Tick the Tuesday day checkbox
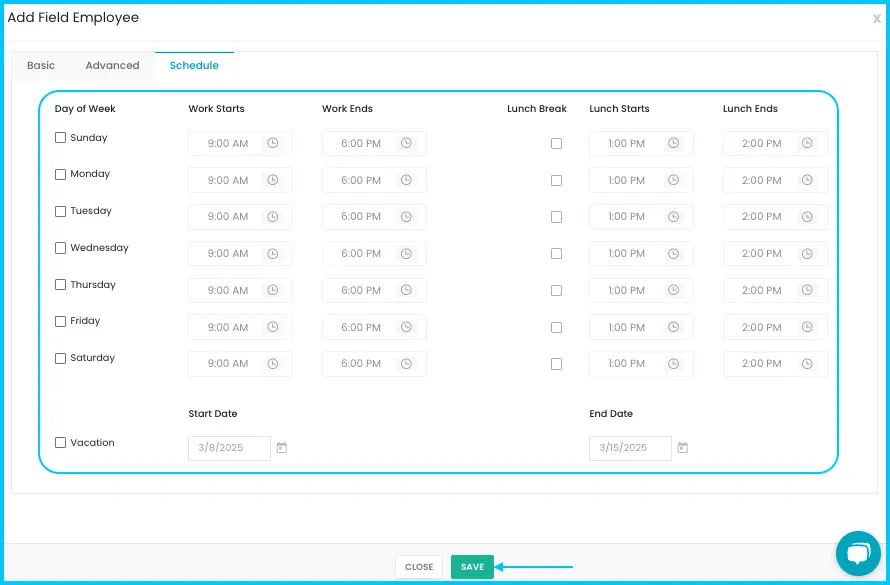Viewport: 890px width, 585px height. tap(60, 211)
